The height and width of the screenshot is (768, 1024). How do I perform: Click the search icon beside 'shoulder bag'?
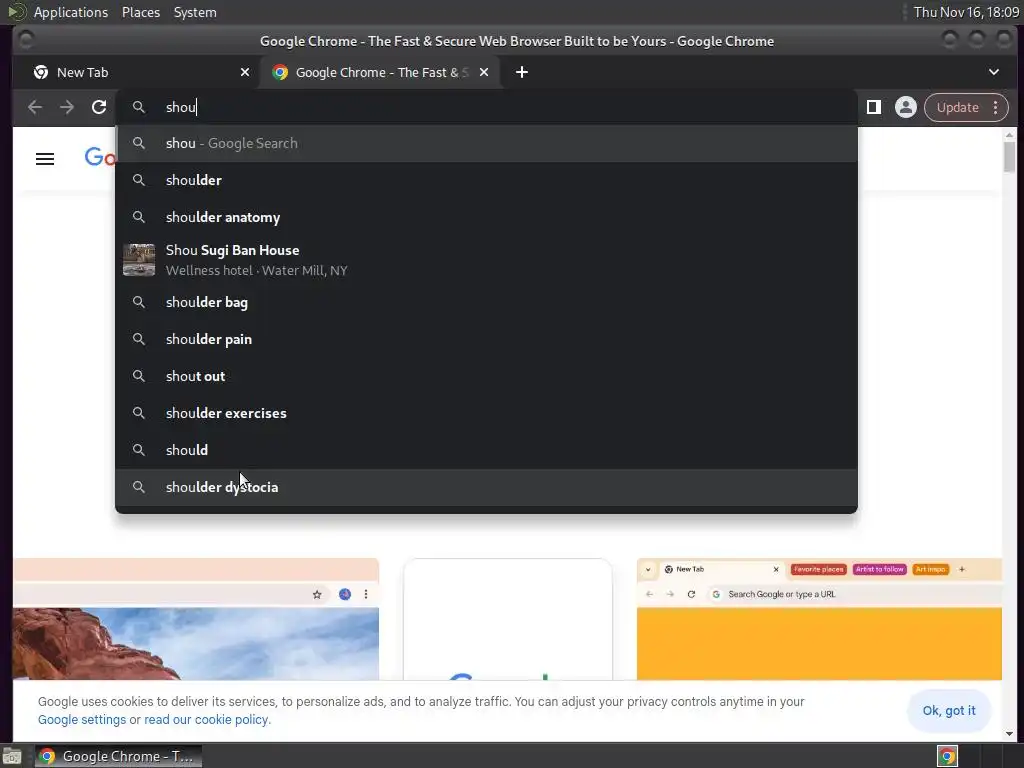click(138, 302)
